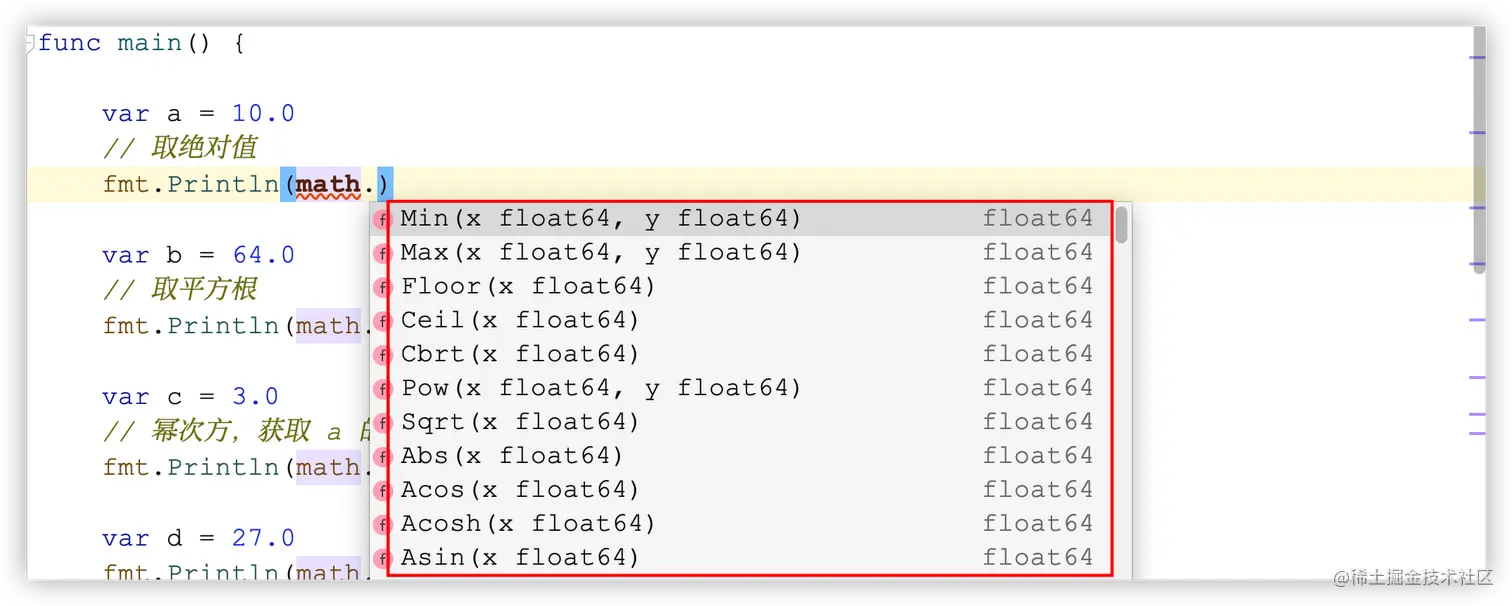The width and height of the screenshot is (1512, 606).
Task: Choose Sqrt(x float64) from the suggestions
Action: [x=741, y=422]
